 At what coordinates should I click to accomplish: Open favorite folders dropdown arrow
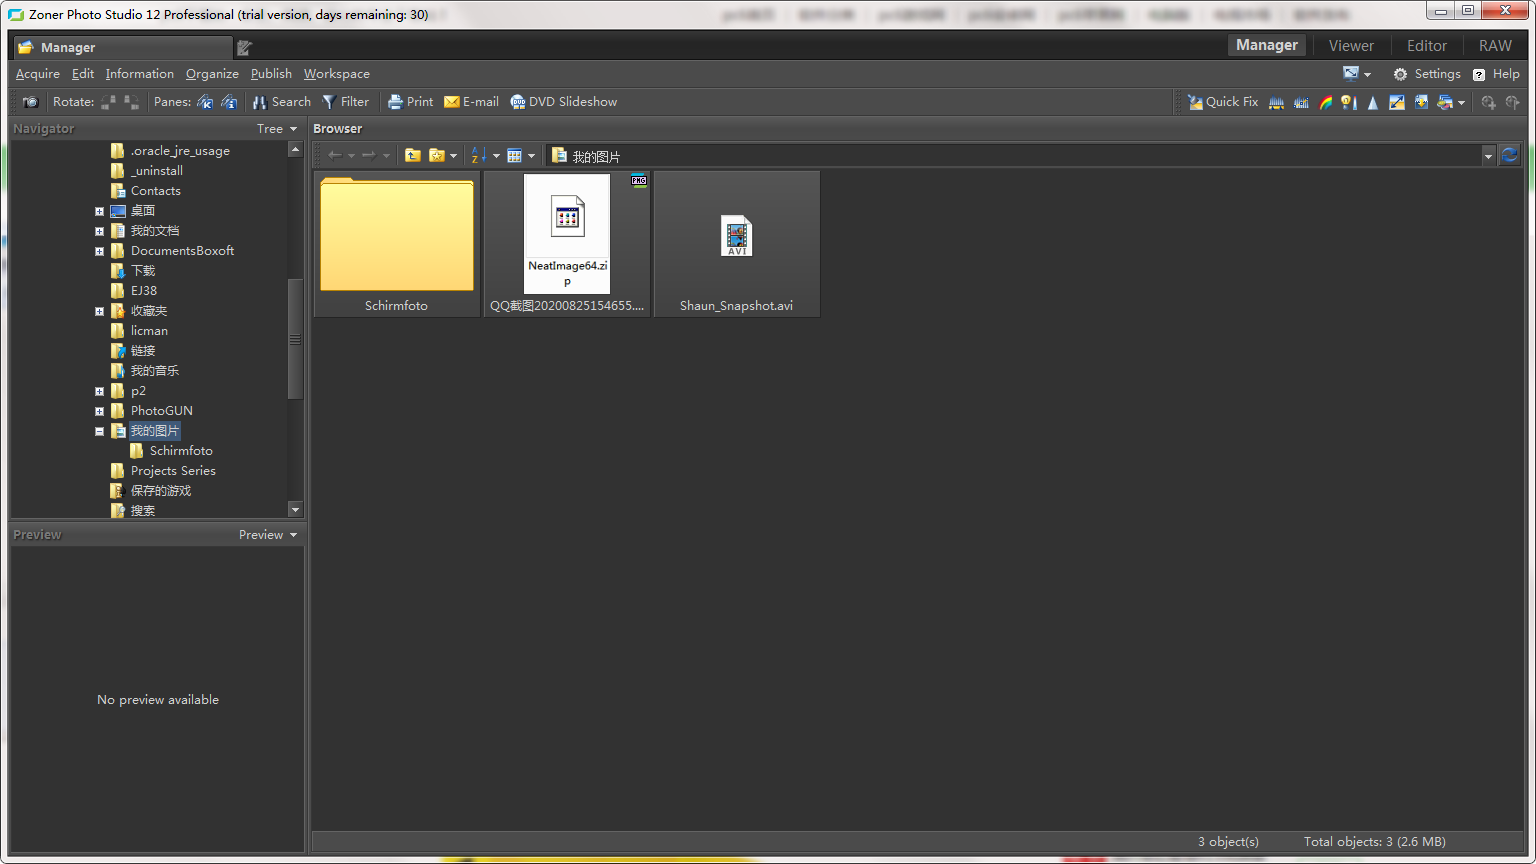(453, 156)
